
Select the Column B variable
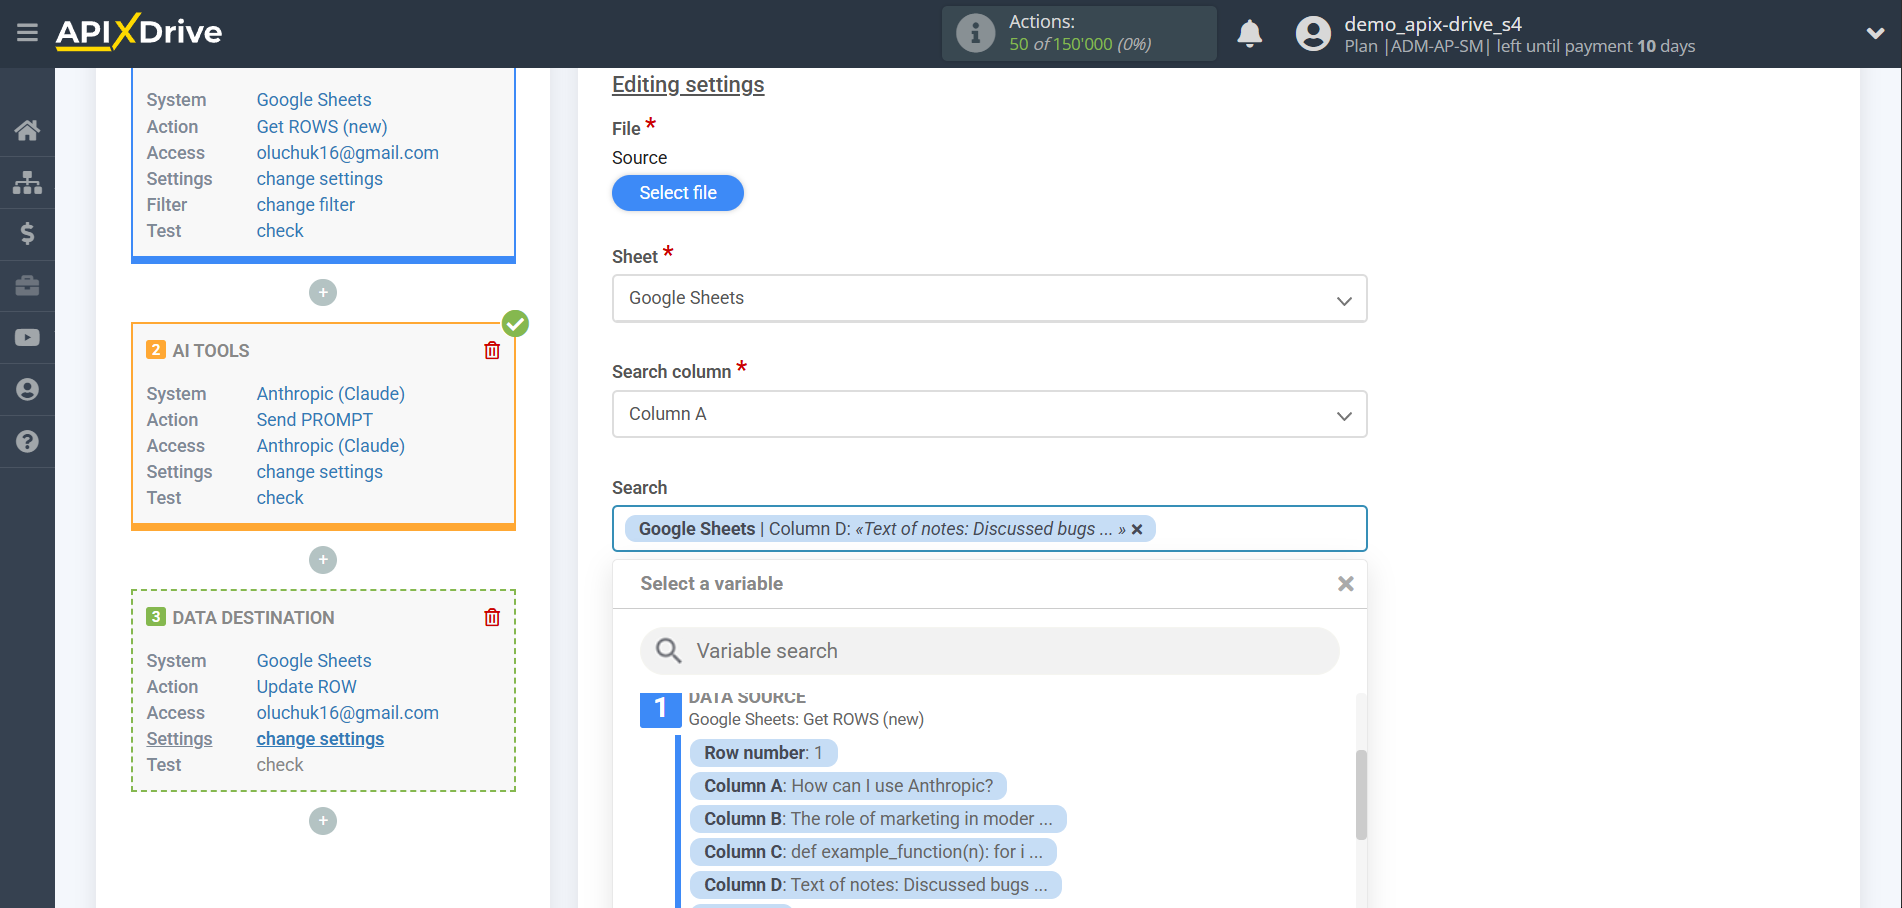[x=878, y=819]
